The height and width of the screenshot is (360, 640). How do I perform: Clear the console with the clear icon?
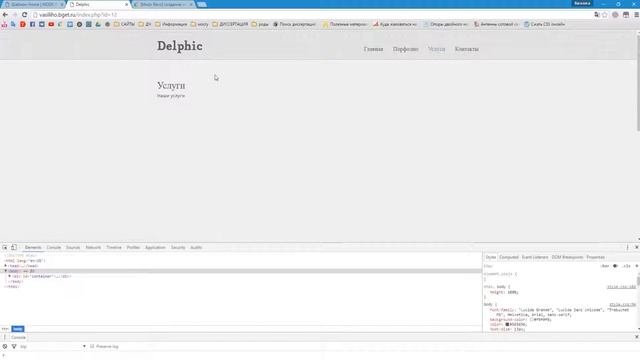point(5,346)
